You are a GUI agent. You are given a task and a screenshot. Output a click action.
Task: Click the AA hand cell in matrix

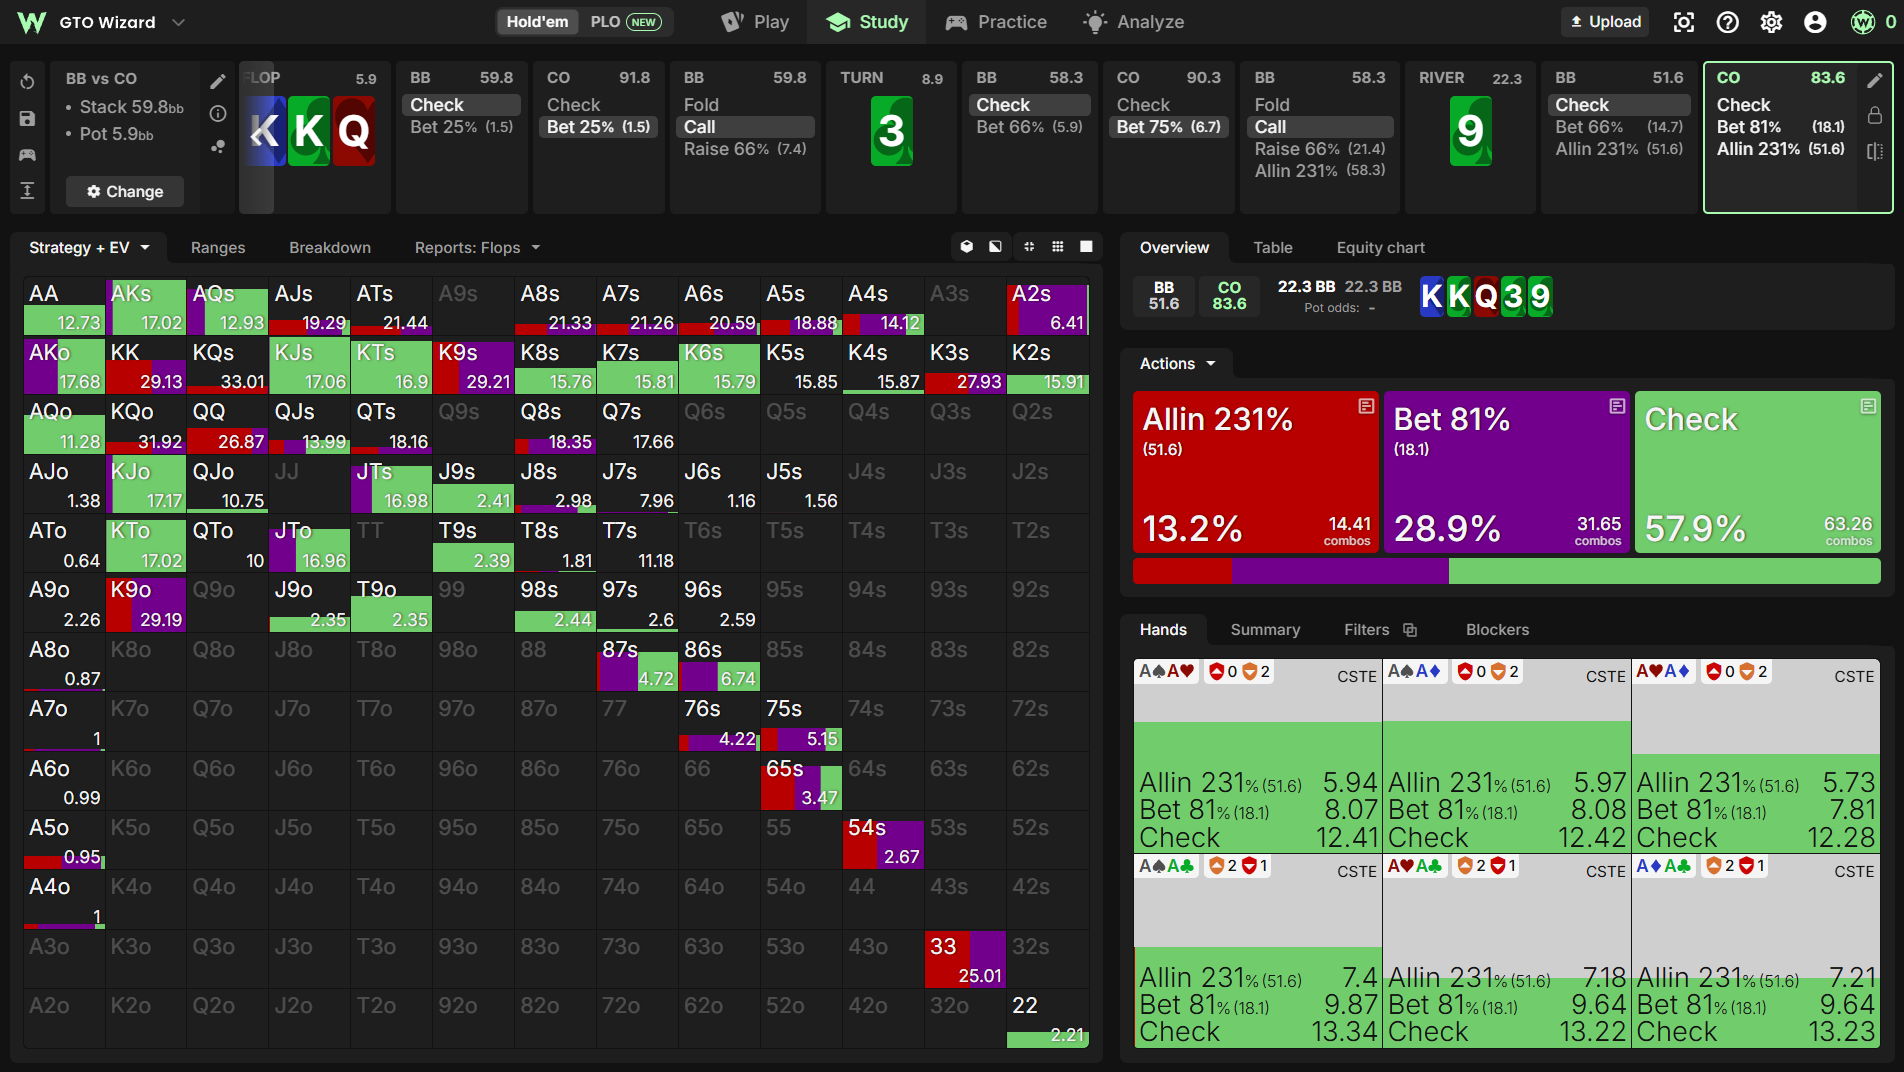[64, 307]
